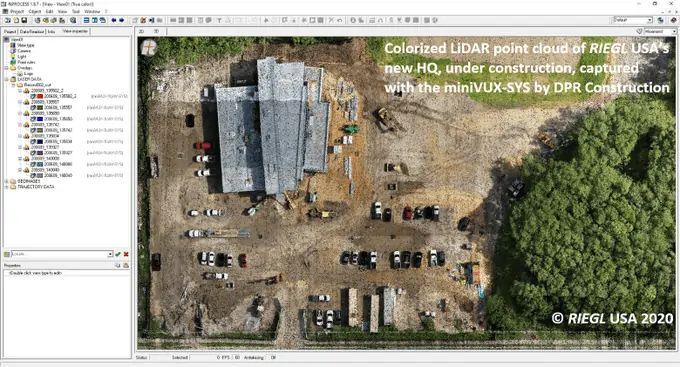Toggle visibility of the red scan layer

(33, 96)
